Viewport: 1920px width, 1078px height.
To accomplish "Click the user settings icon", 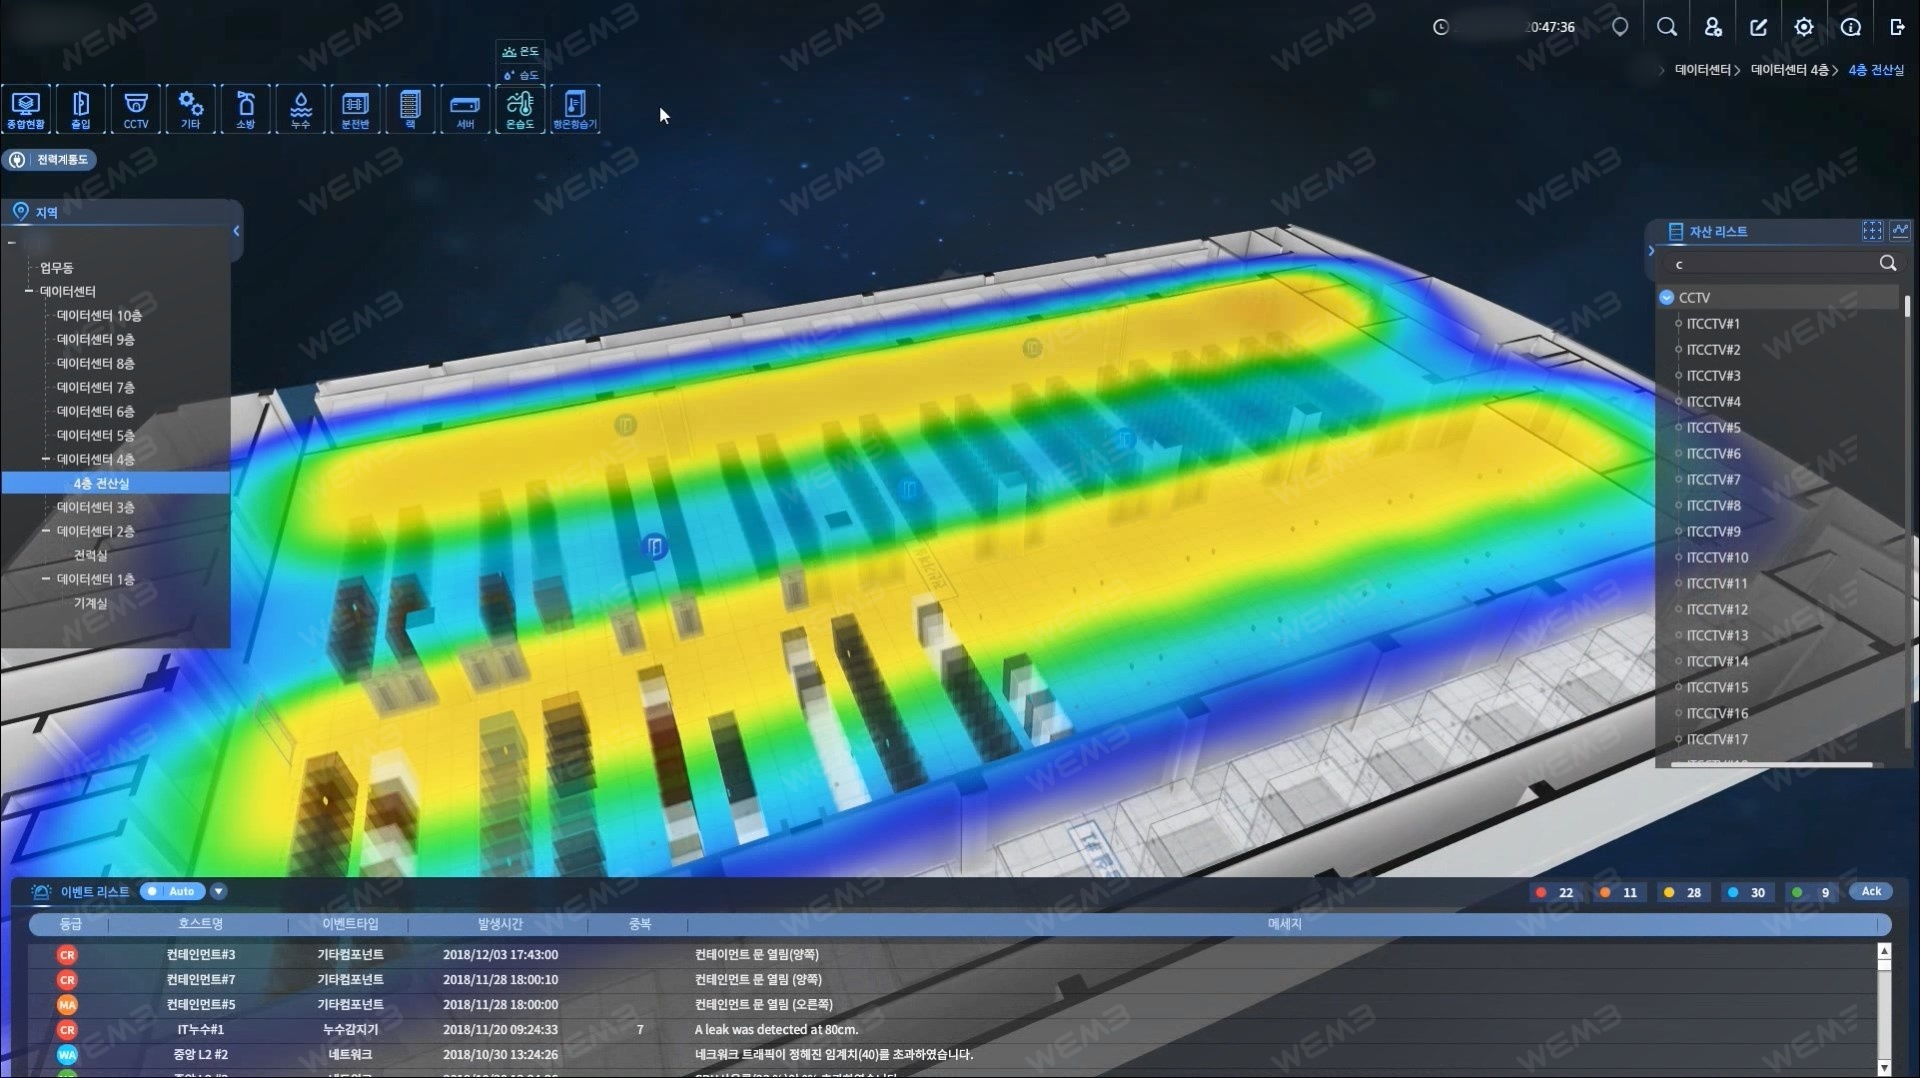I will 1713,27.
